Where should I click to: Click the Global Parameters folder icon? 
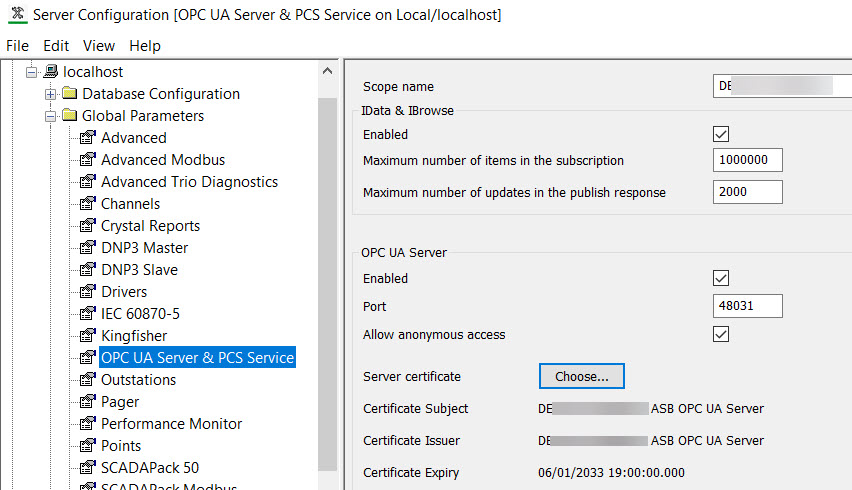70,115
